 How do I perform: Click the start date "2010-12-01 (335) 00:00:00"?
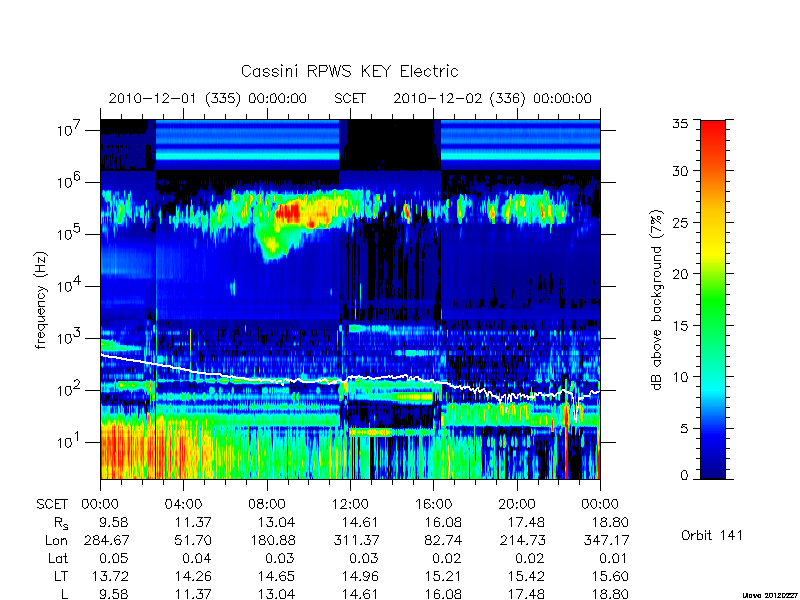(x=208, y=98)
